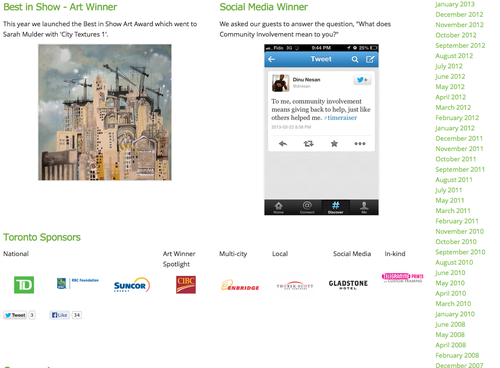Screen dimensions: 500x368
Task: Open the Telegramme Prints logo
Action: point(403,277)
